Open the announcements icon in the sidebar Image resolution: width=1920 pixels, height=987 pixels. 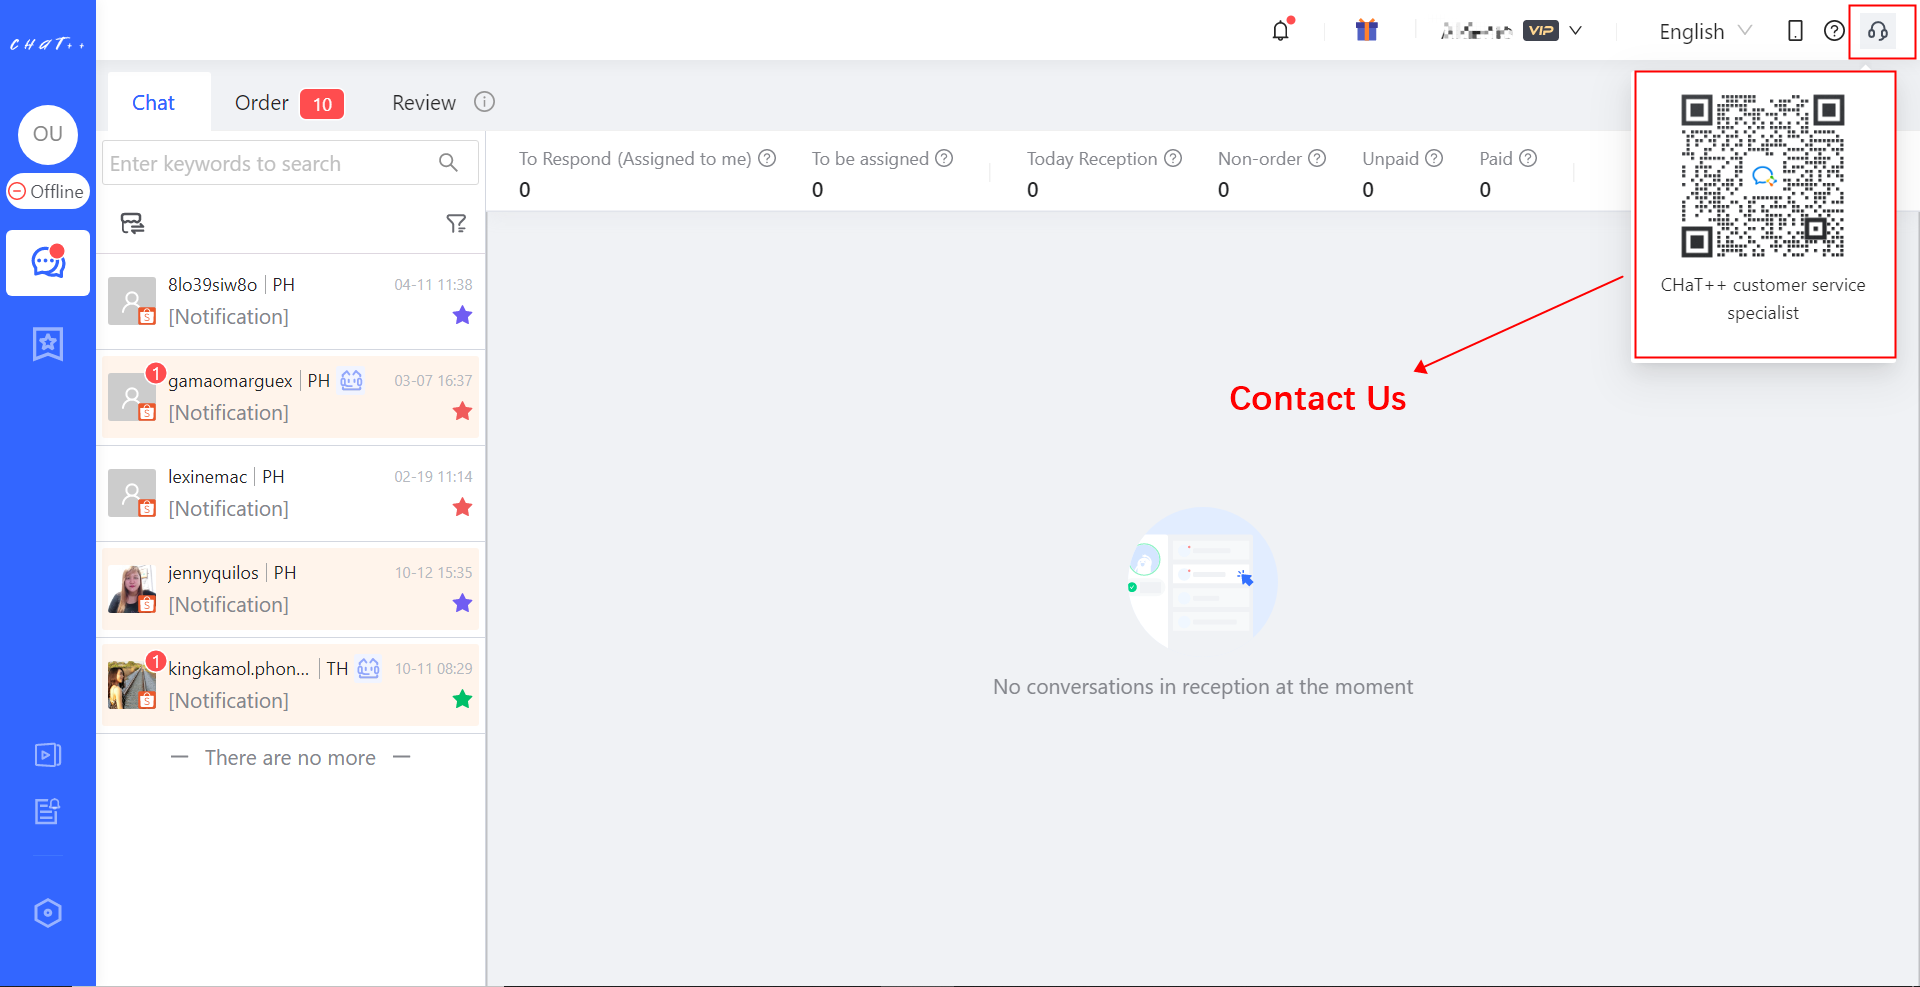coord(47,811)
